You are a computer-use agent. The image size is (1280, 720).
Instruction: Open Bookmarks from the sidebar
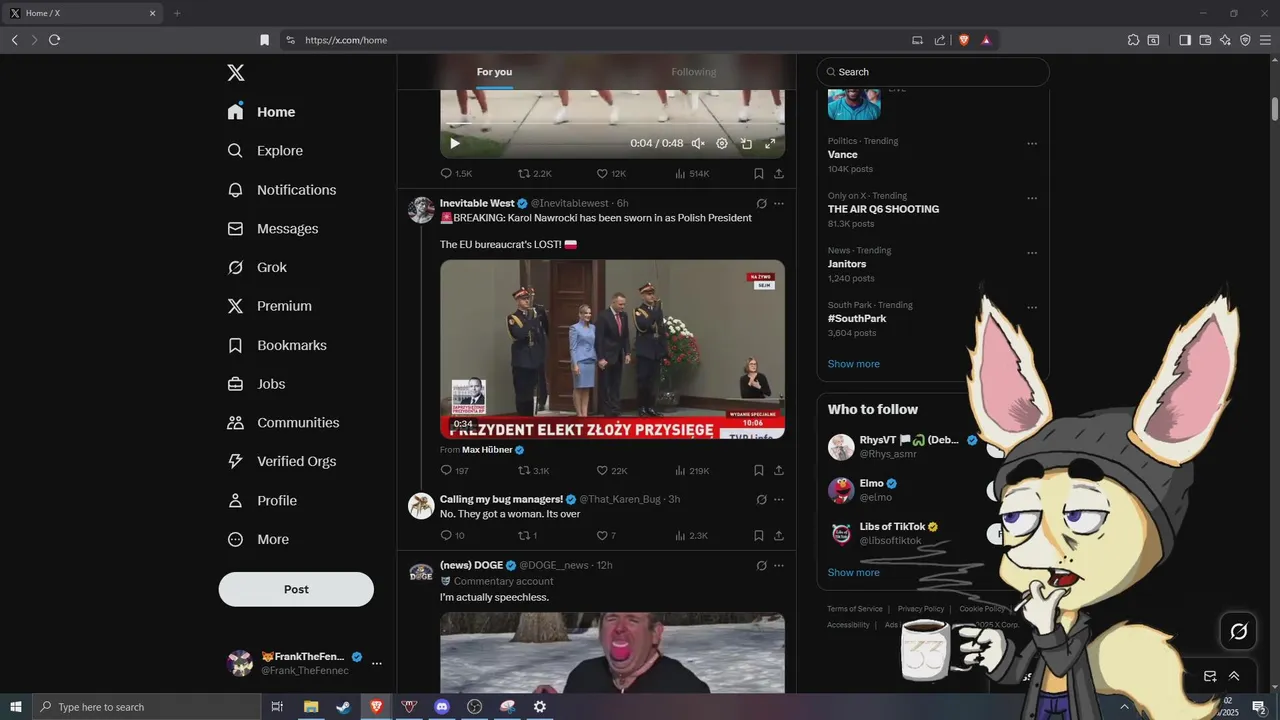tap(277, 345)
